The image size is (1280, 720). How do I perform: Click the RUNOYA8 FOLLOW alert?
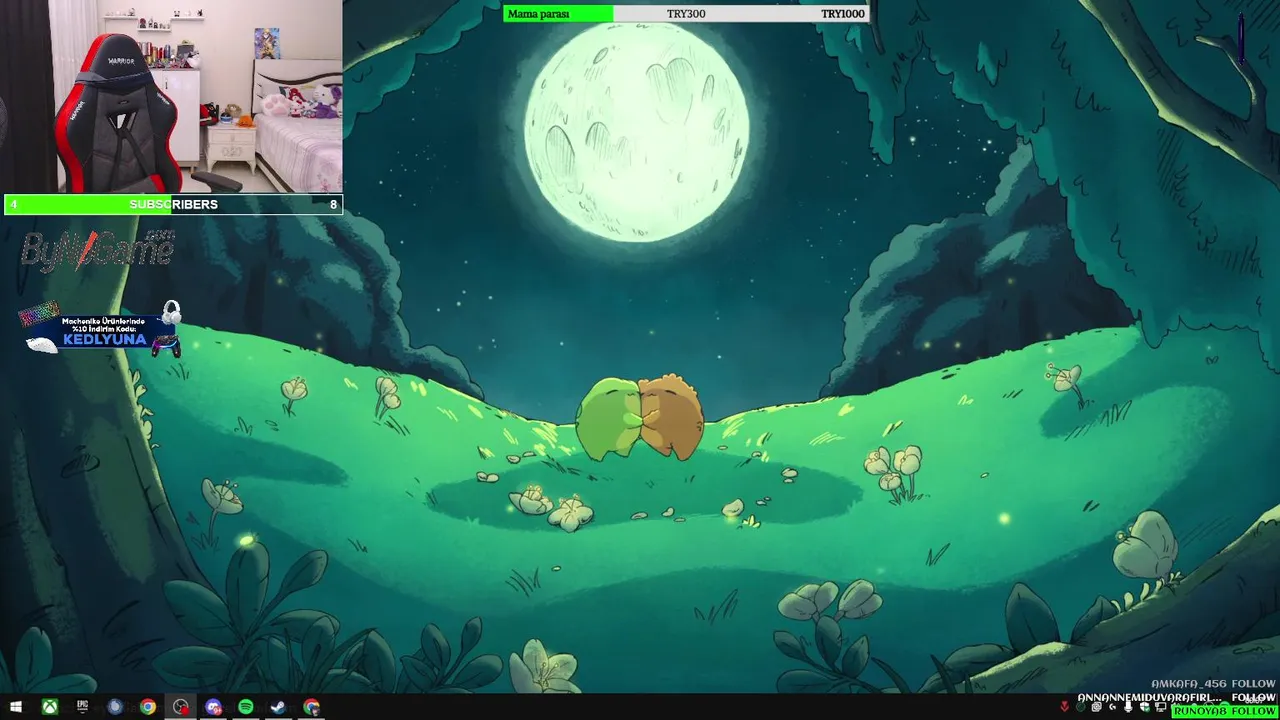pos(1225,711)
